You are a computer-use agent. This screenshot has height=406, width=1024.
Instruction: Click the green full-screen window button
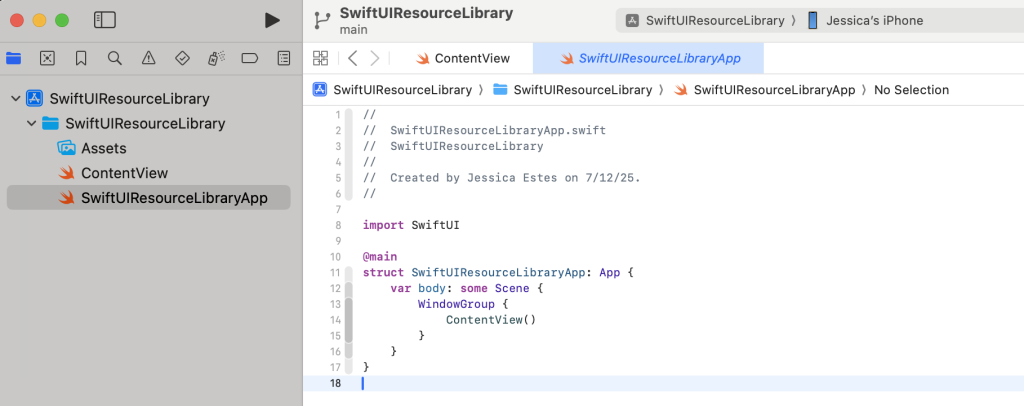(x=61, y=20)
